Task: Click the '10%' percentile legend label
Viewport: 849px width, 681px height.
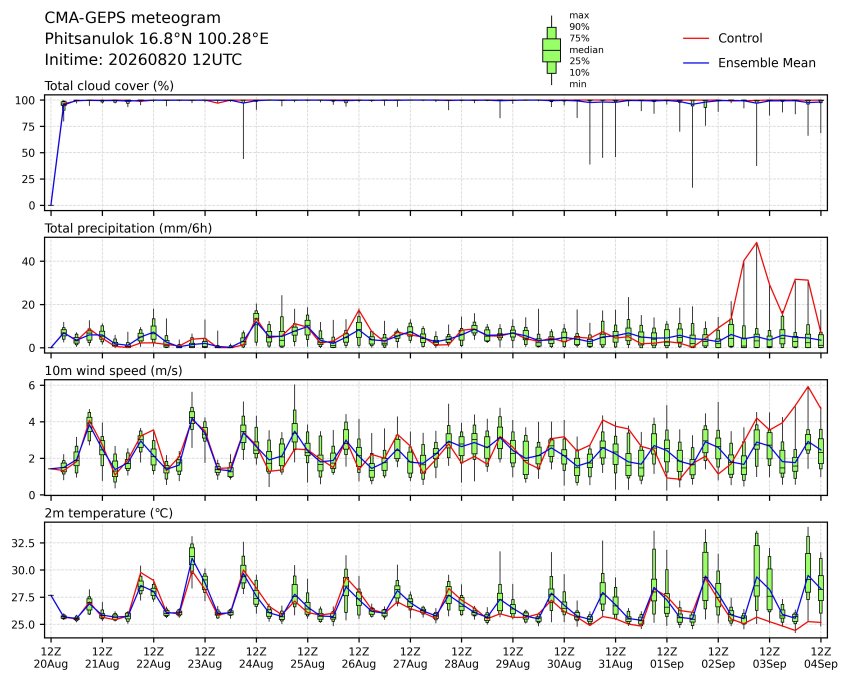Action: point(579,73)
